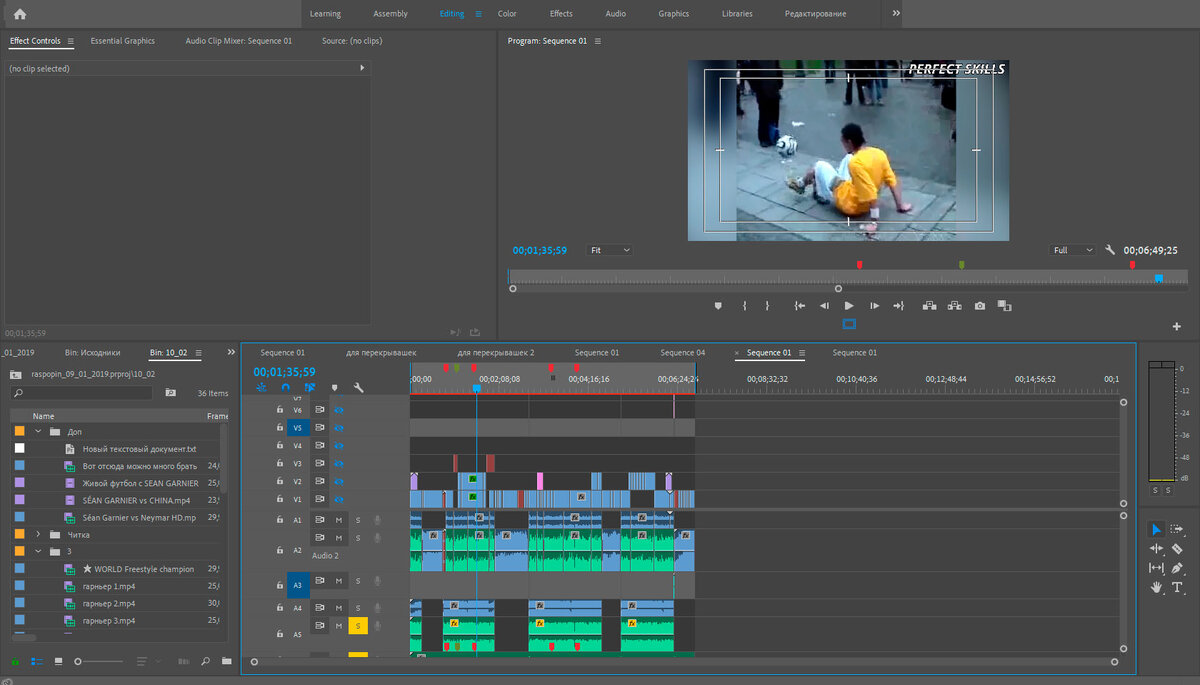Click Export Frame camera icon

coord(980,306)
